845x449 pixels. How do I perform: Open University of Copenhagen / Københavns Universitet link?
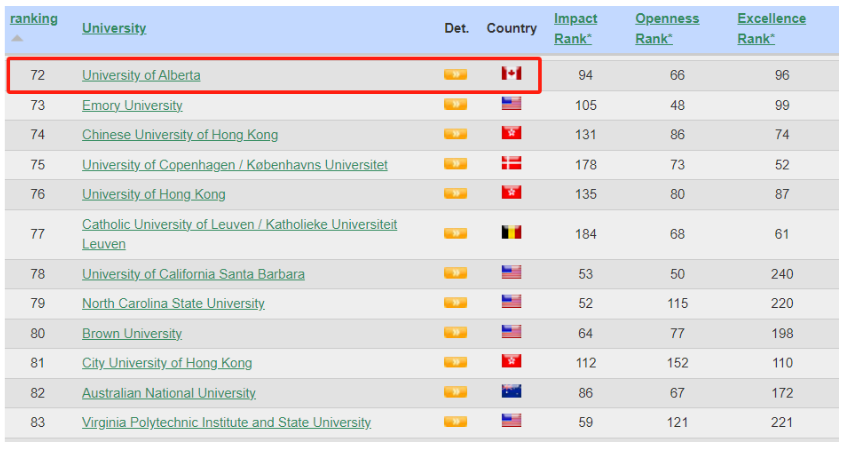pyautogui.click(x=235, y=165)
